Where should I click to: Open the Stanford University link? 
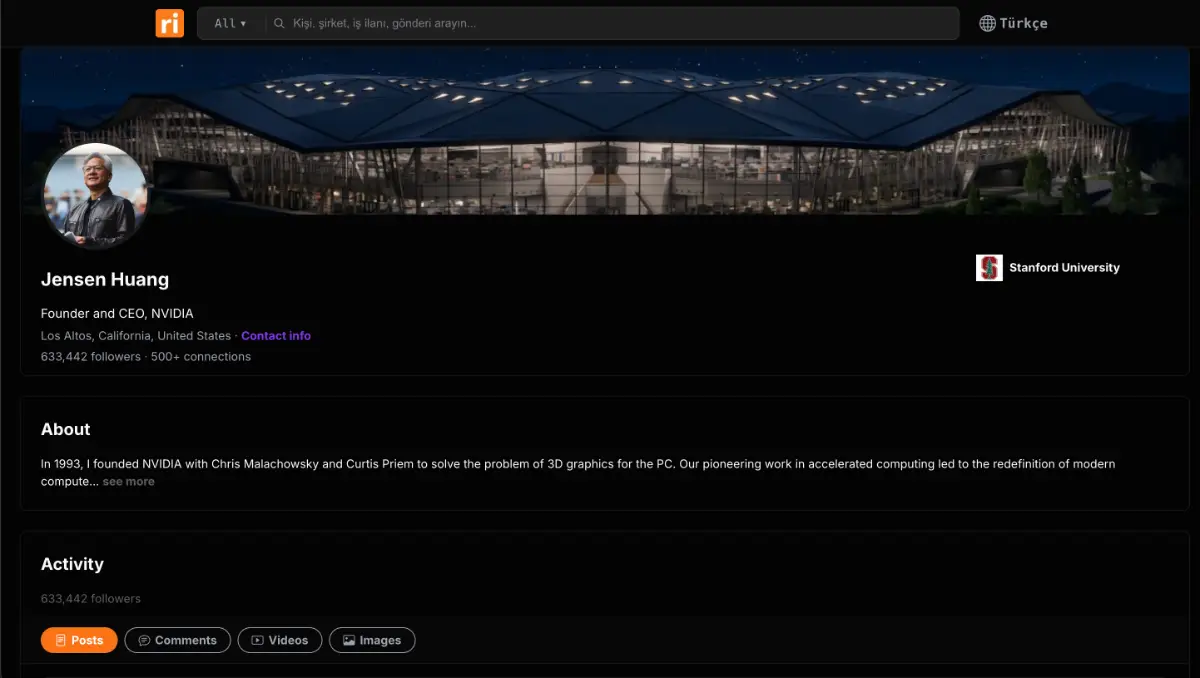click(1064, 268)
